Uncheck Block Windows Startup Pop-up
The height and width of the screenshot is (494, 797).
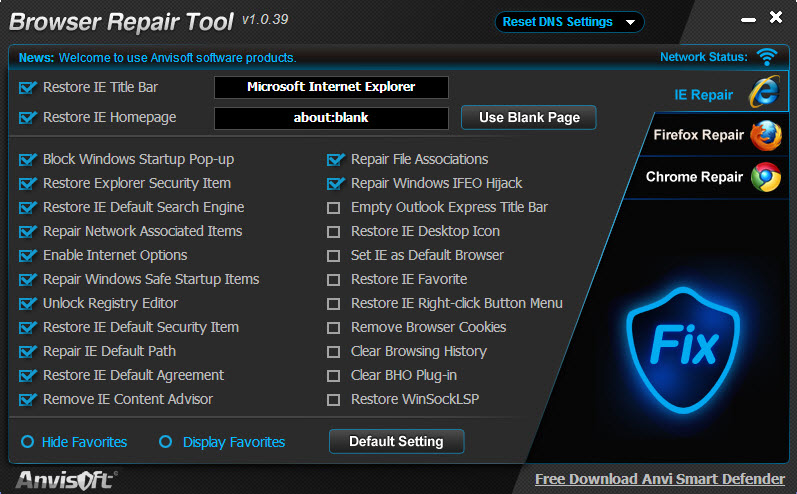(x=27, y=160)
